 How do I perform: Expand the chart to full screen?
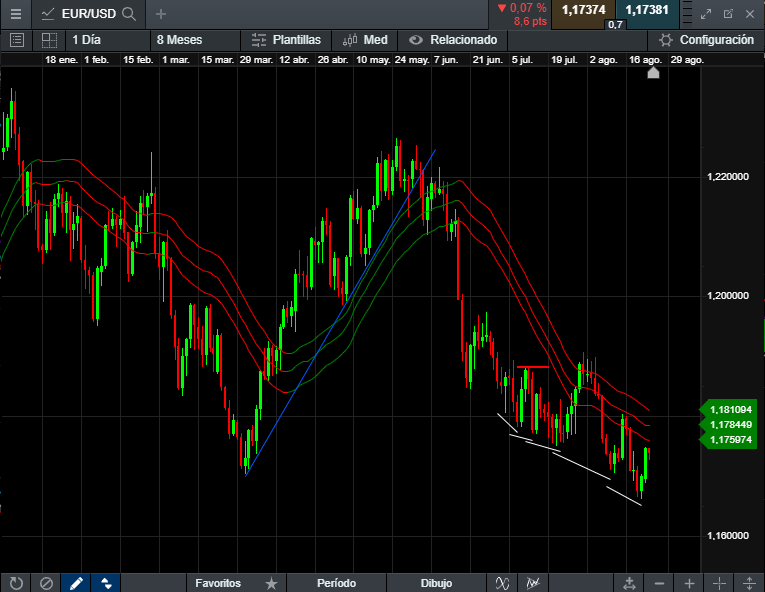pyautogui.click(x=706, y=14)
